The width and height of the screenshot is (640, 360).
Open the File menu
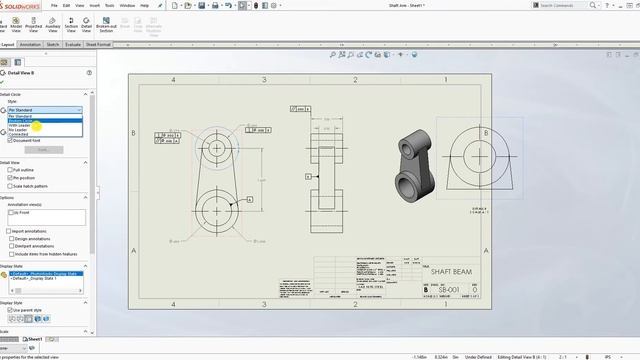pyautogui.click(x=54, y=6)
